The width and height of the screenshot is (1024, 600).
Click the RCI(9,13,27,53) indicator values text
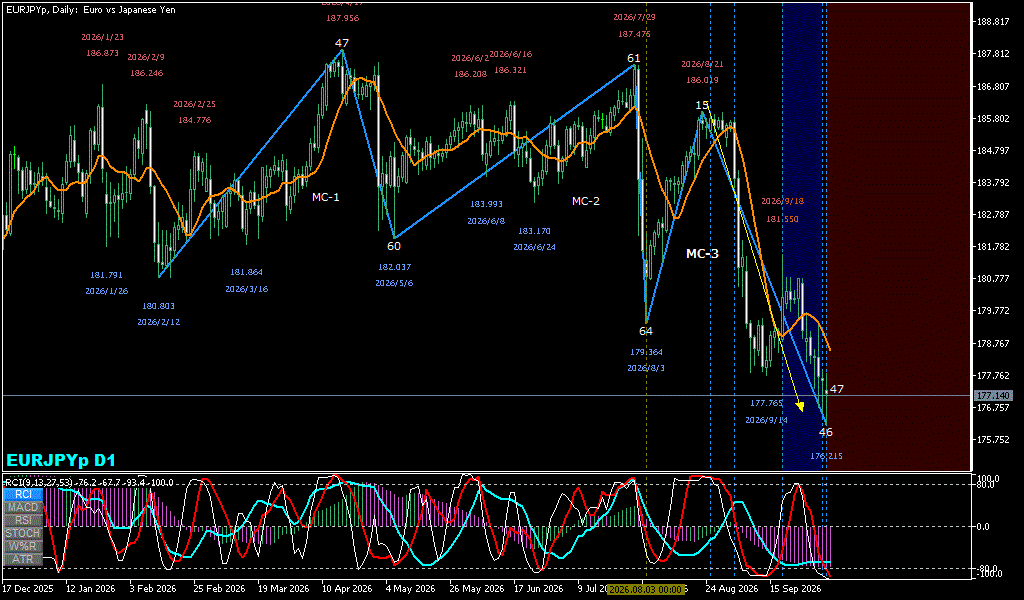coord(89,482)
